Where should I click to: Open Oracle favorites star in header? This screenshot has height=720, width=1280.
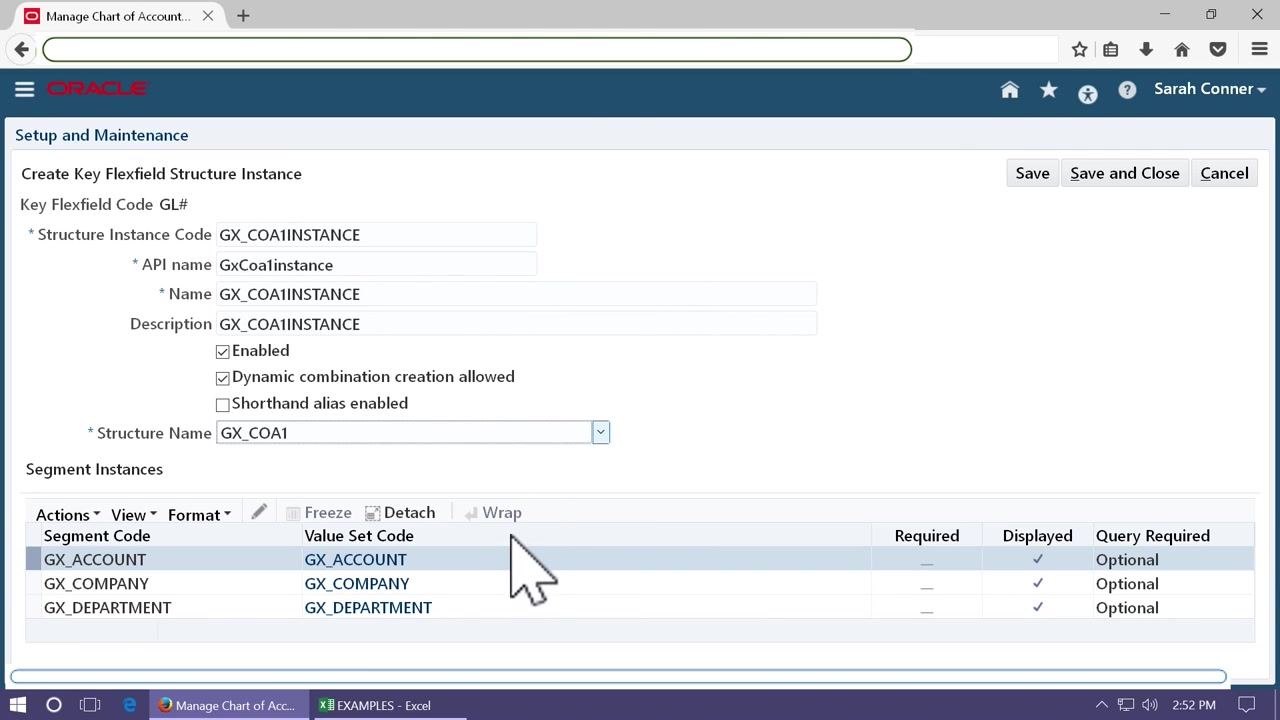[1049, 90]
